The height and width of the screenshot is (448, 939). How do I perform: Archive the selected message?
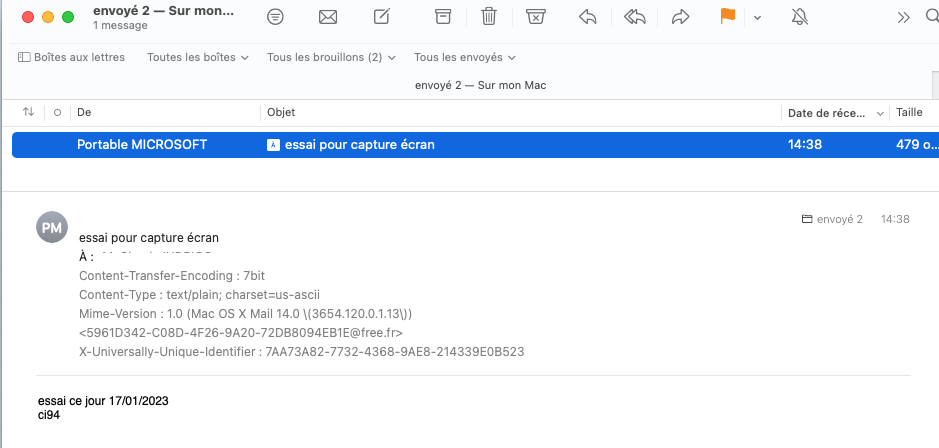click(443, 17)
